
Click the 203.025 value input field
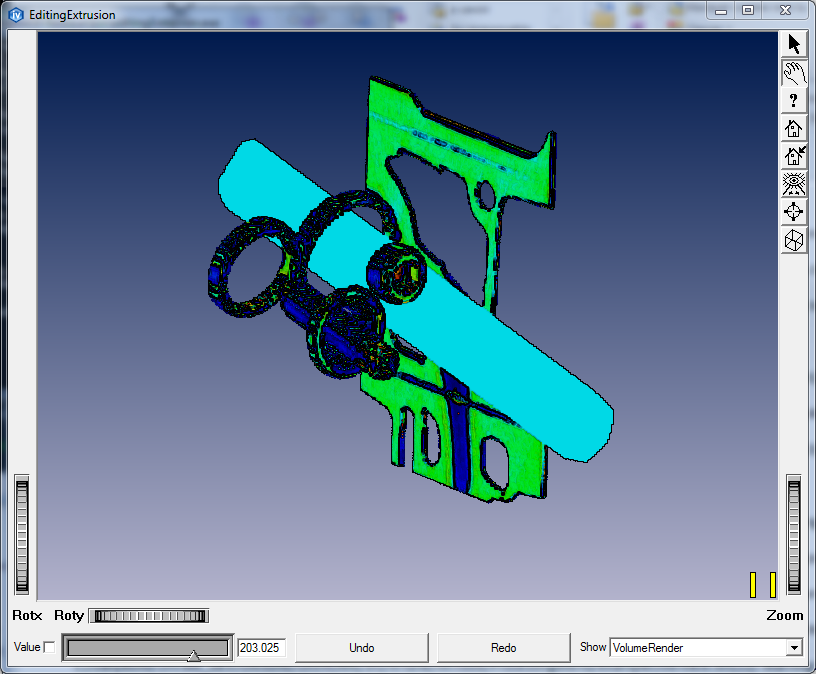pos(261,648)
